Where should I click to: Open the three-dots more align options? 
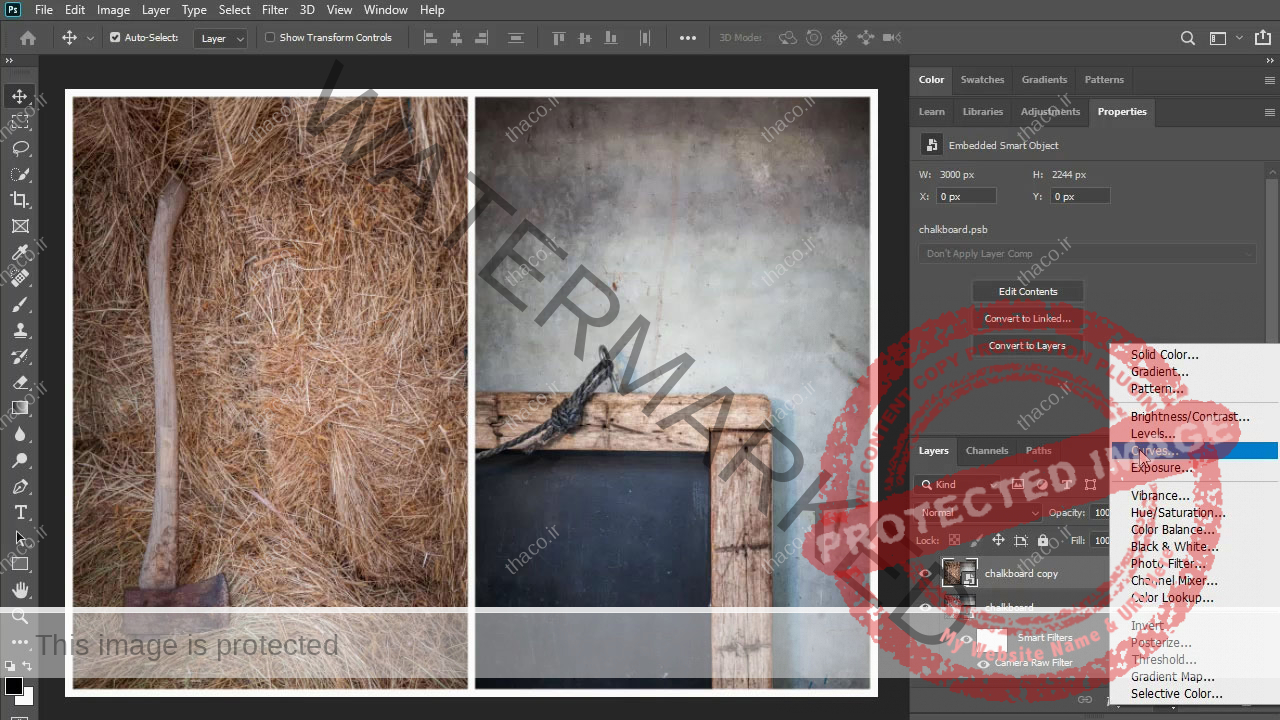[688, 38]
